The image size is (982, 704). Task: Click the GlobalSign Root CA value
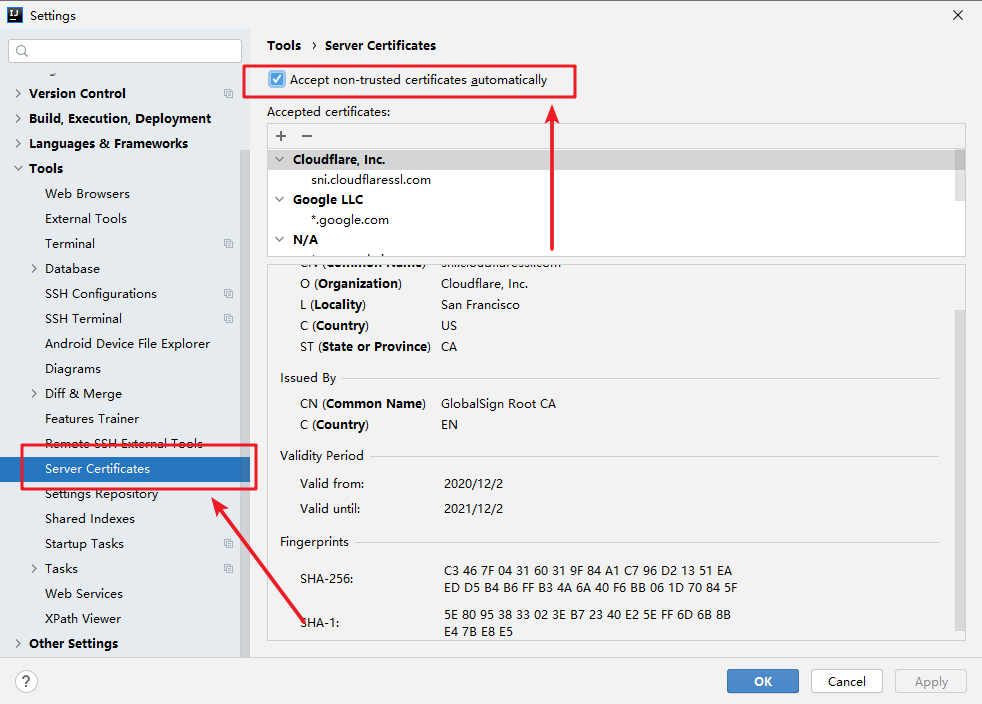pos(498,404)
